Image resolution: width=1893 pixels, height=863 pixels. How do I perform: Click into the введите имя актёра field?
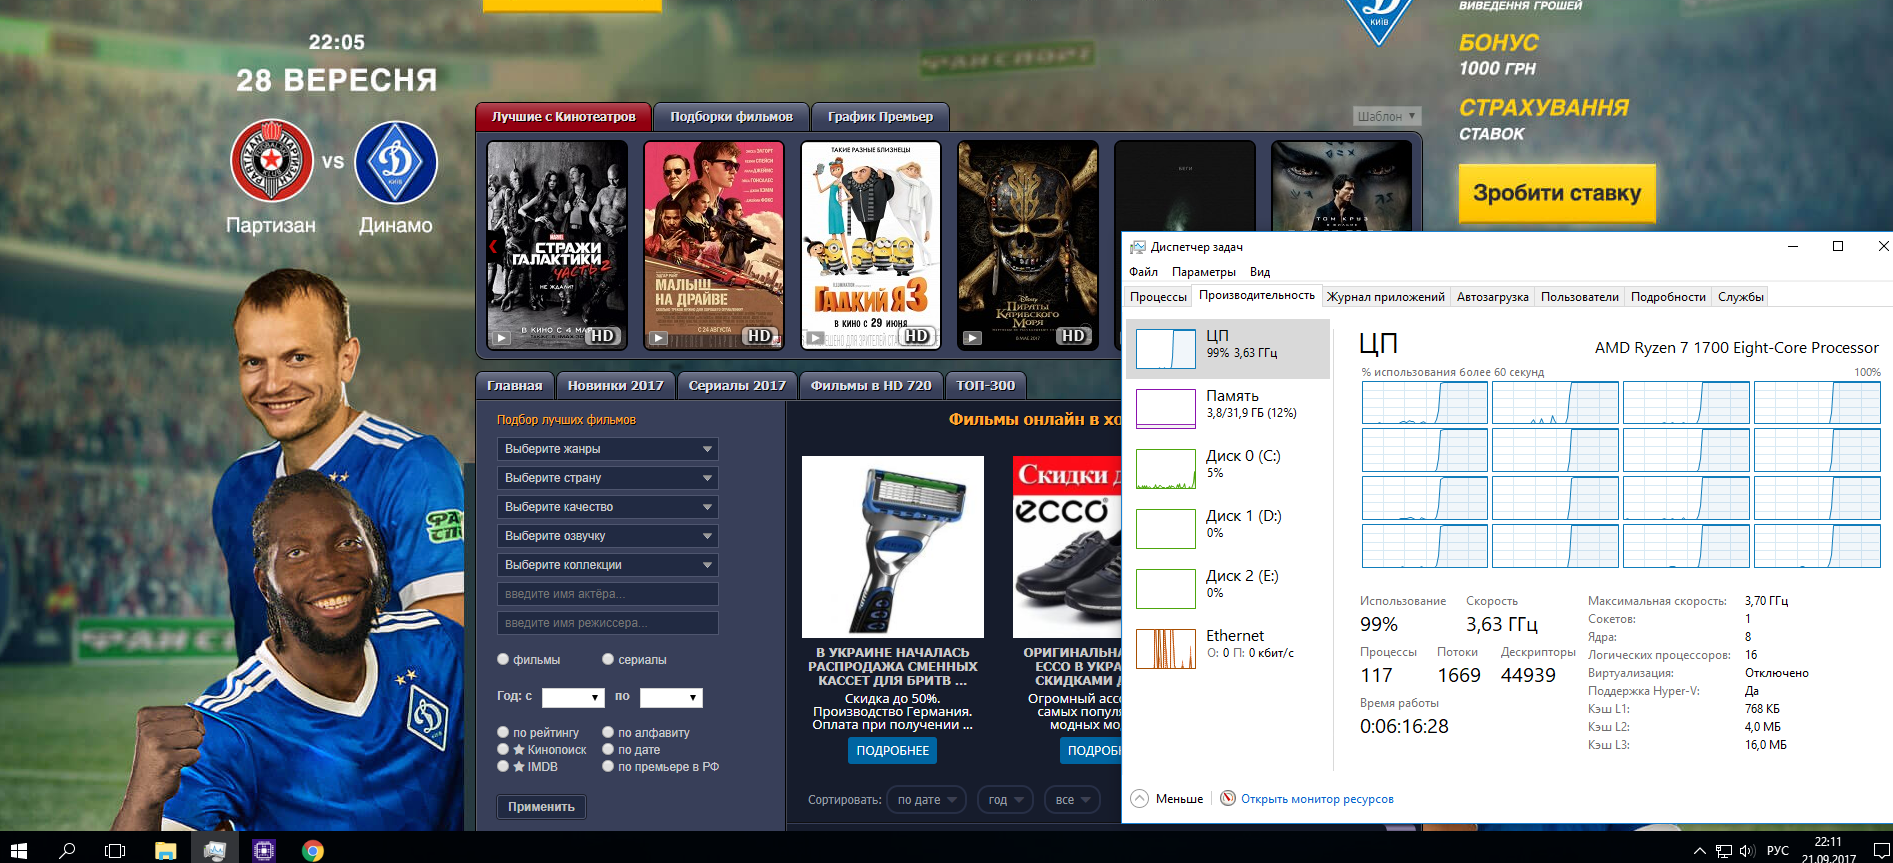click(x=608, y=594)
